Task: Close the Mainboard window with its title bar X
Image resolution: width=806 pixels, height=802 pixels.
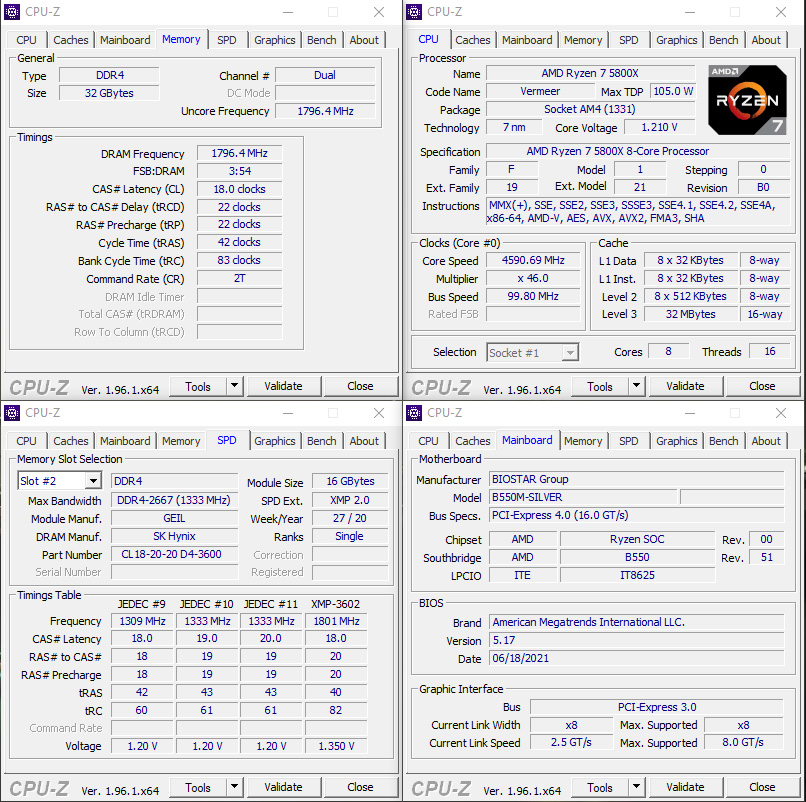Action: [x=780, y=413]
